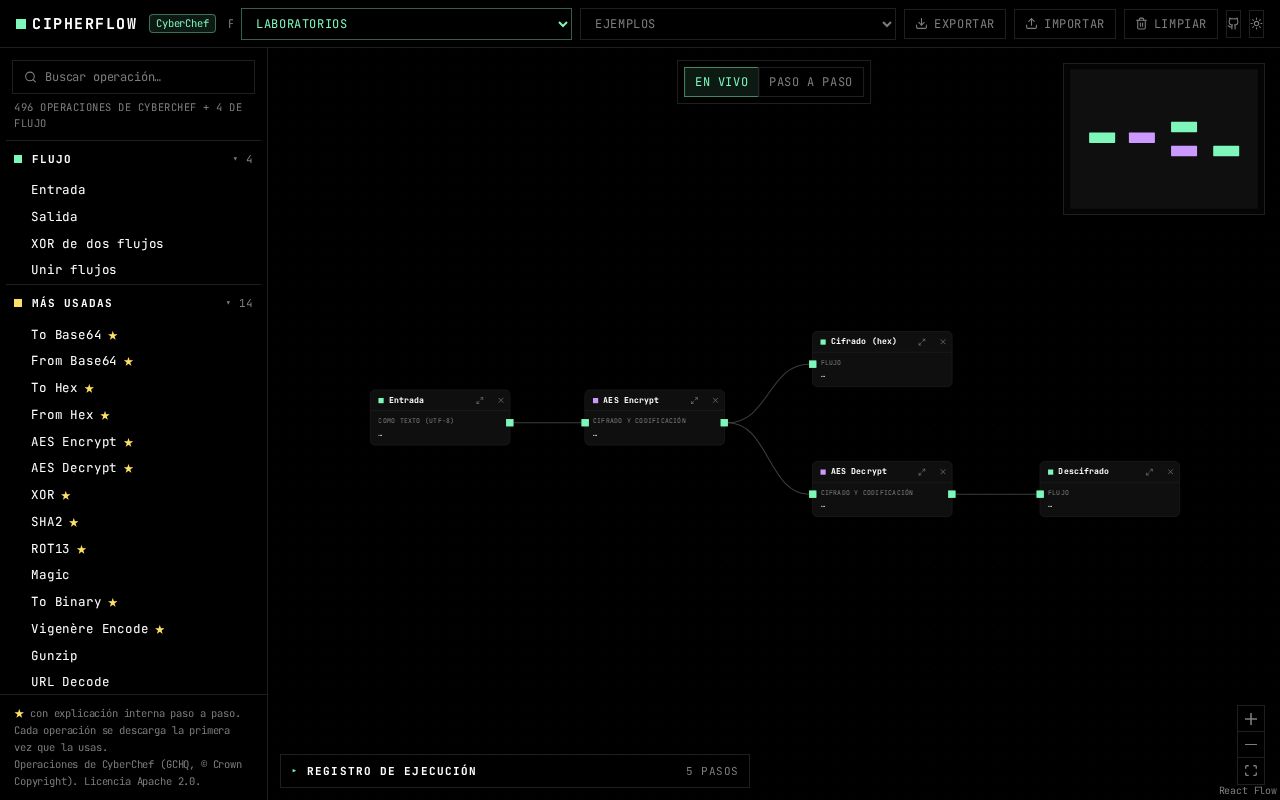Click the AES Decrypt output handle
Screen dimensions: 1280x800
click(x=951, y=494)
